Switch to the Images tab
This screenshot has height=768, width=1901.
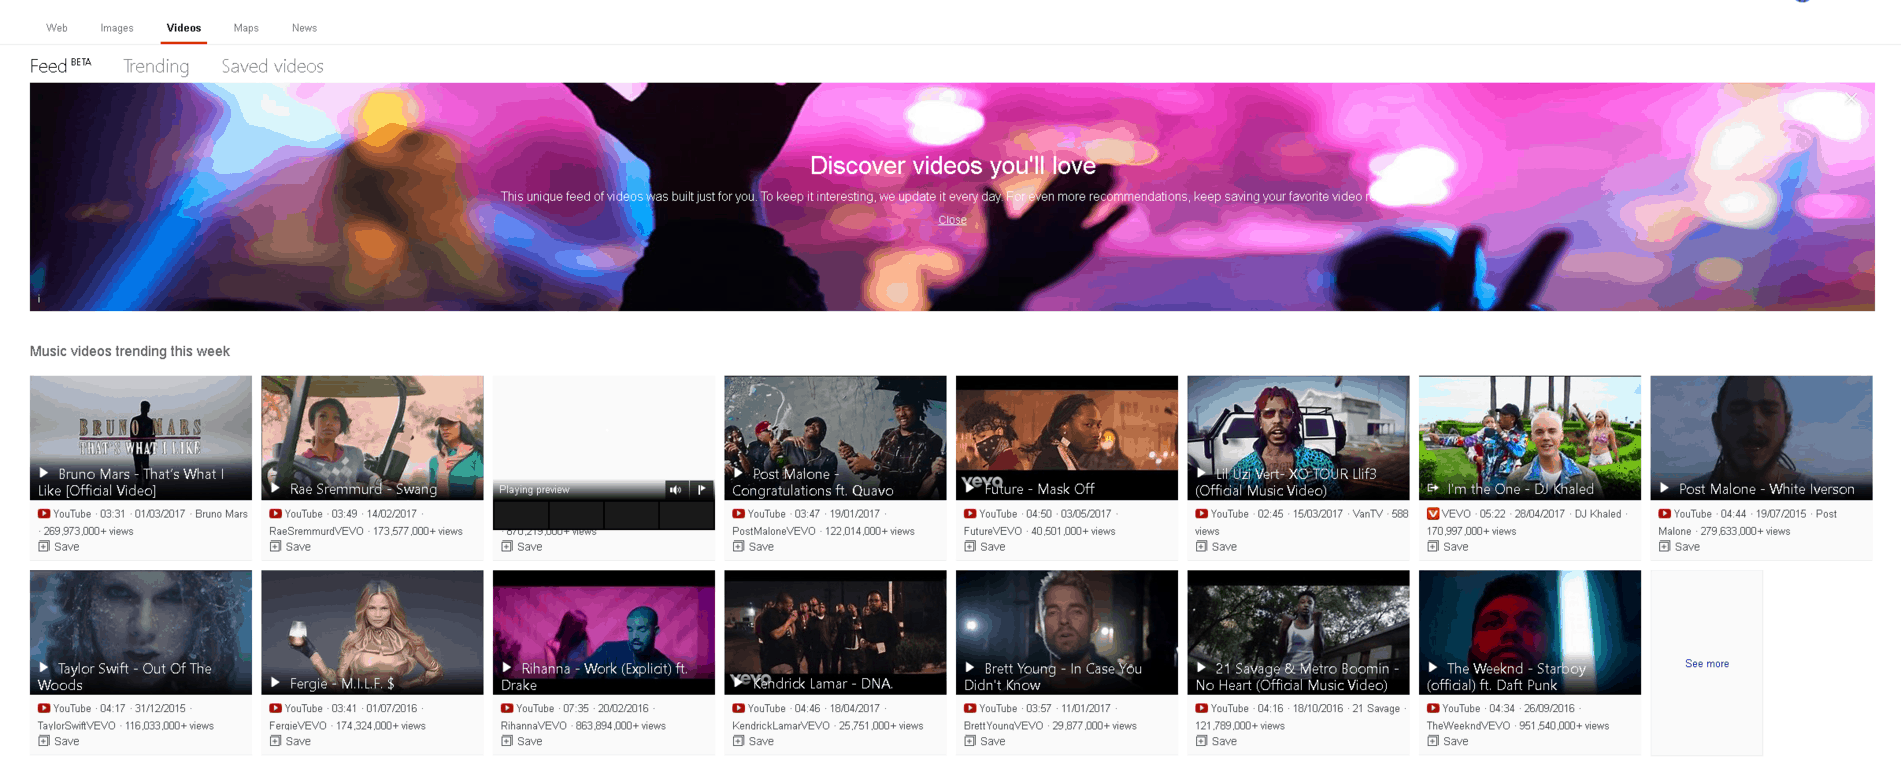coord(117,28)
